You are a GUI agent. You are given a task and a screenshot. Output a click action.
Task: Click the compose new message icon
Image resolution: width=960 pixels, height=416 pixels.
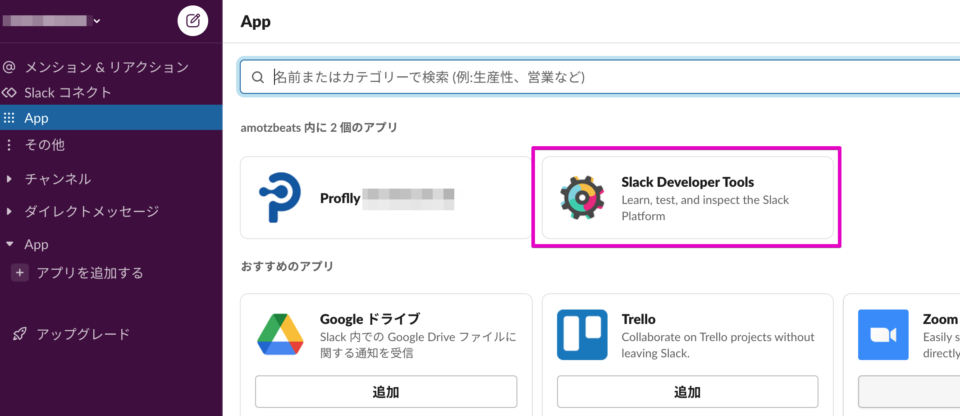tap(193, 21)
